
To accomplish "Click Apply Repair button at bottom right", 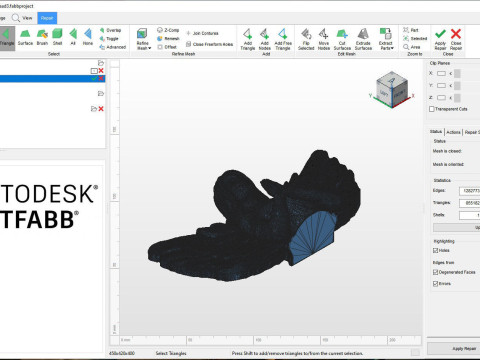I will (x=454, y=348).
